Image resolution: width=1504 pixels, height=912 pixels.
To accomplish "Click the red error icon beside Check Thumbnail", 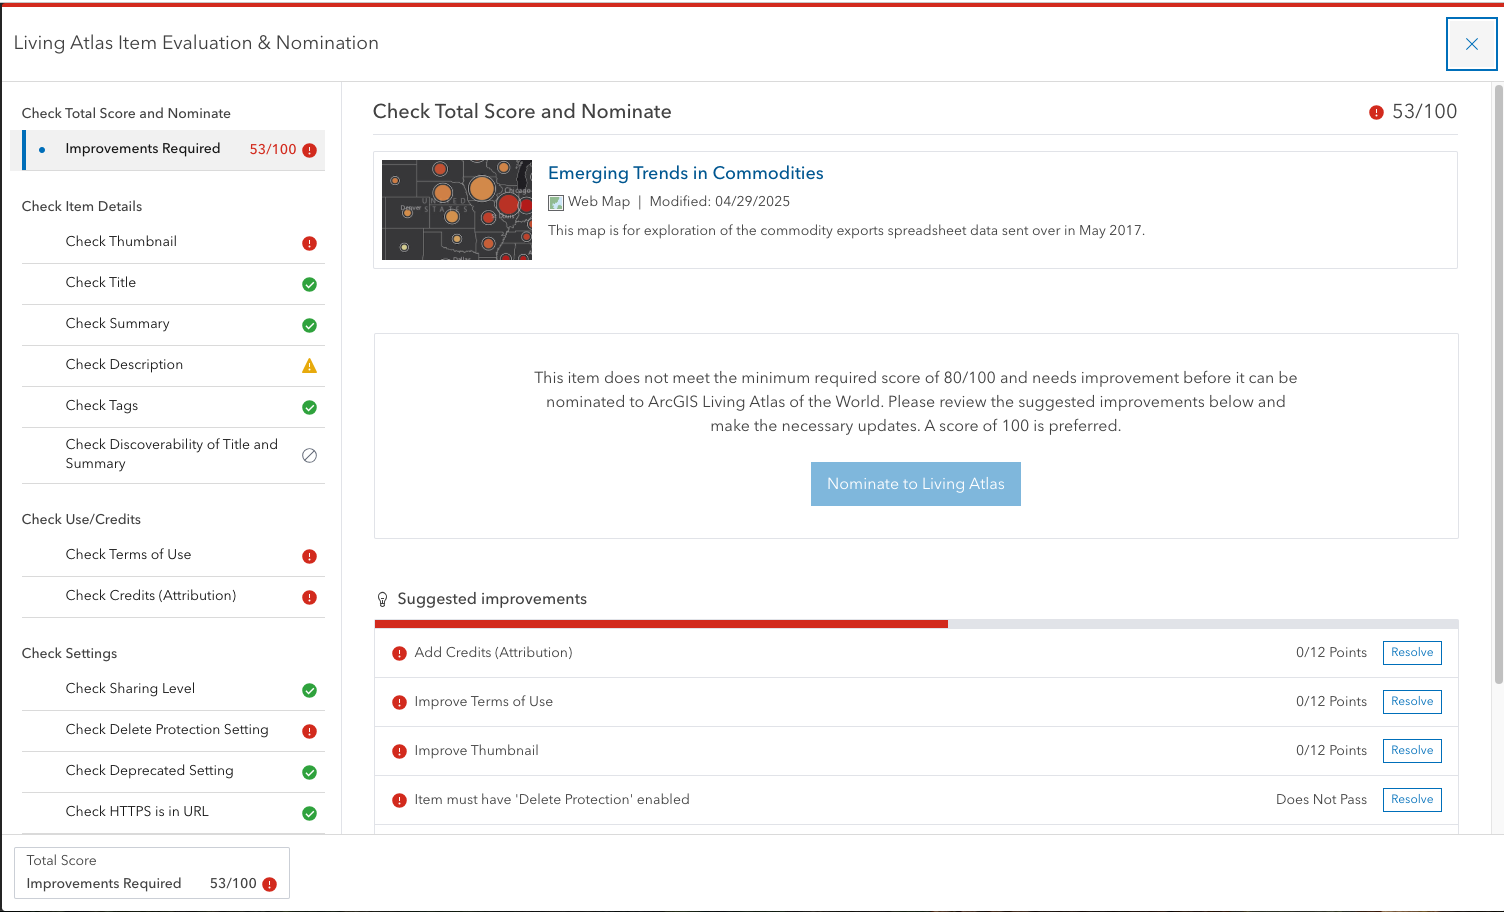I will 309,243.
